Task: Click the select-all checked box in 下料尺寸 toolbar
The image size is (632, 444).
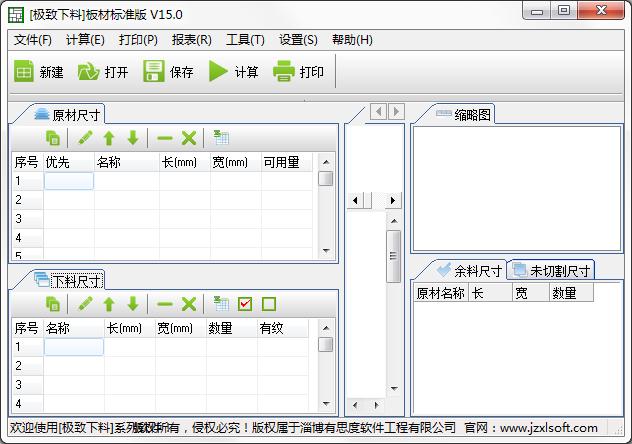Action: pyautogui.click(x=245, y=304)
